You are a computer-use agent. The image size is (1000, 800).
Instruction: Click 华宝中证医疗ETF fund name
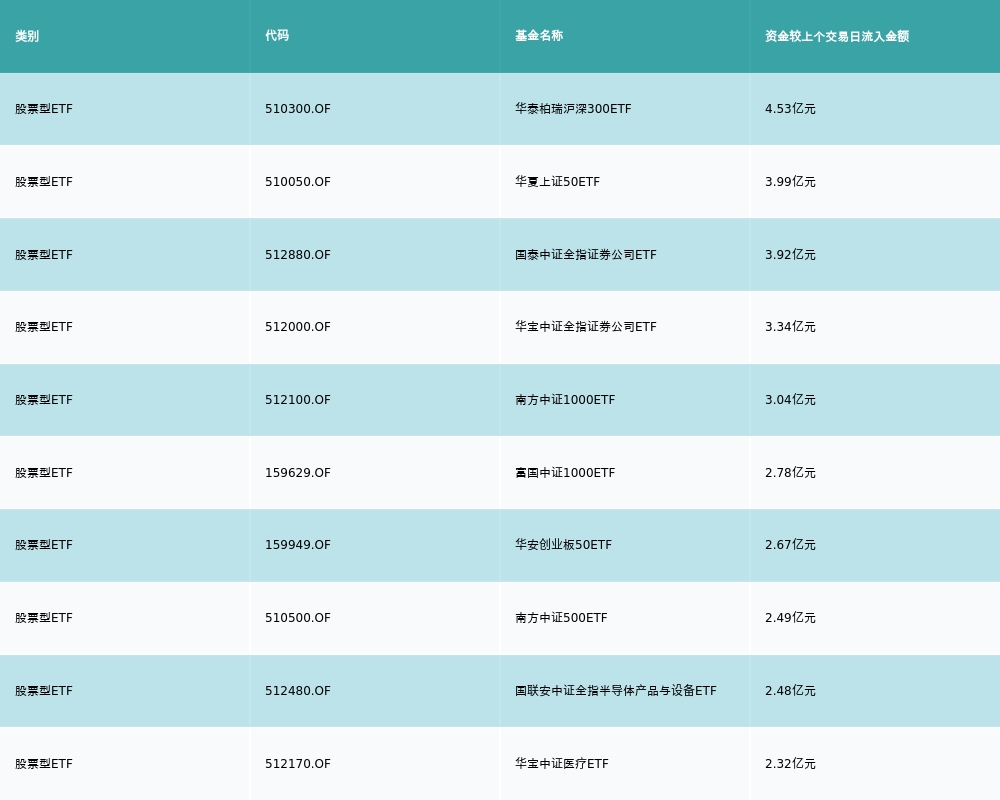pos(562,764)
